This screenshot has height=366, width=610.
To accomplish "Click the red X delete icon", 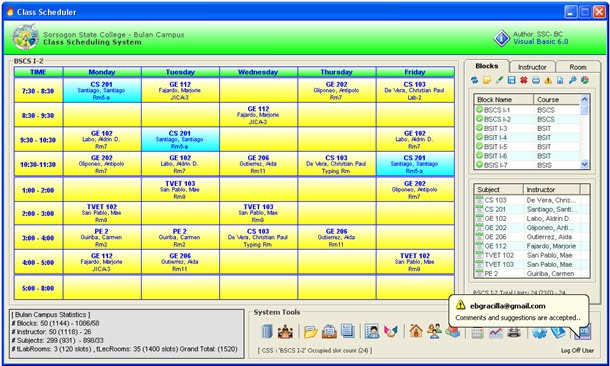I will click(523, 80).
